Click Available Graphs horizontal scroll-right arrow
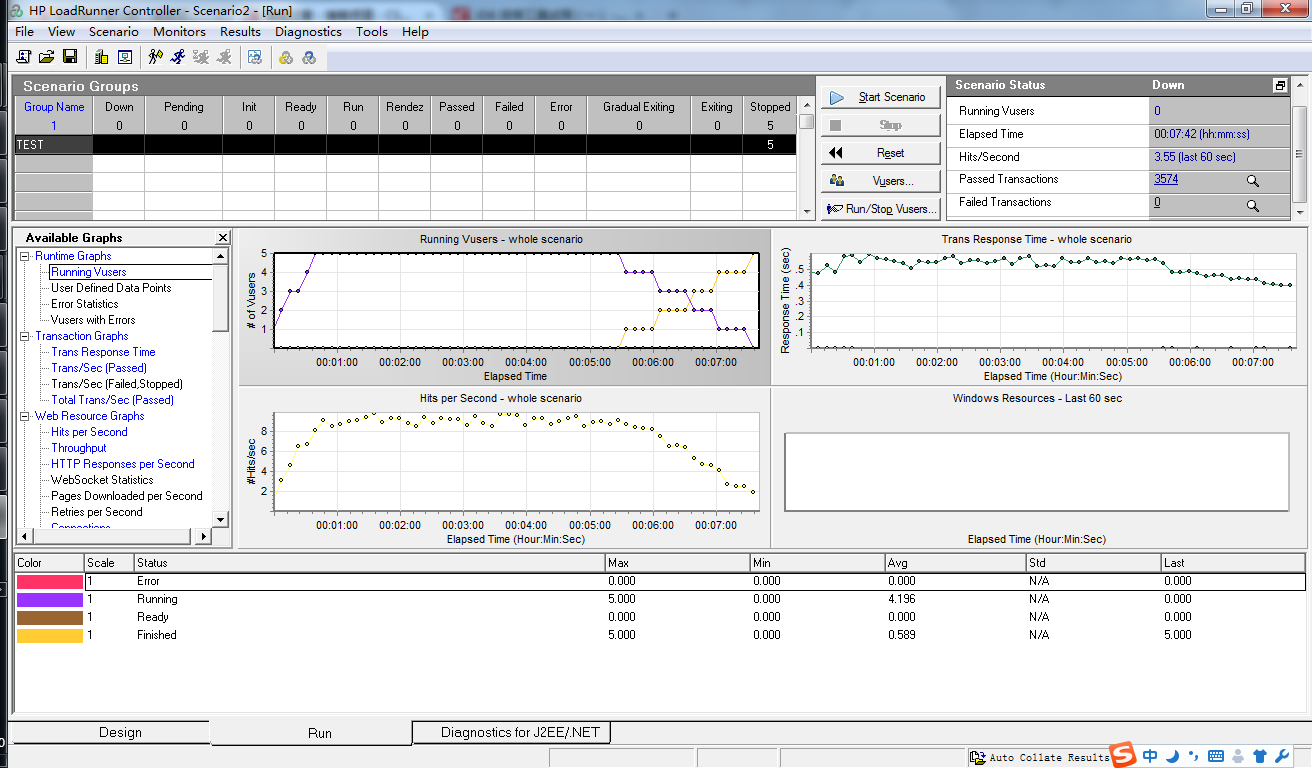Image resolution: width=1312 pixels, height=768 pixels. point(204,537)
